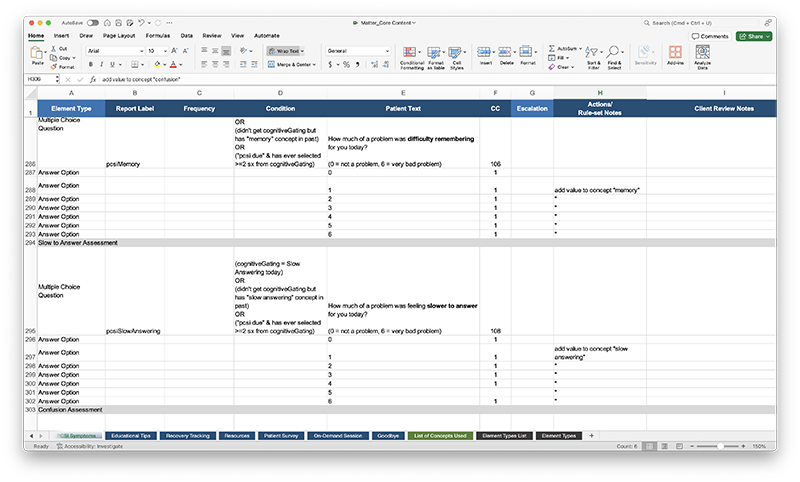Align text to the right
The width and height of the screenshot is (800, 482).
[226, 65]
